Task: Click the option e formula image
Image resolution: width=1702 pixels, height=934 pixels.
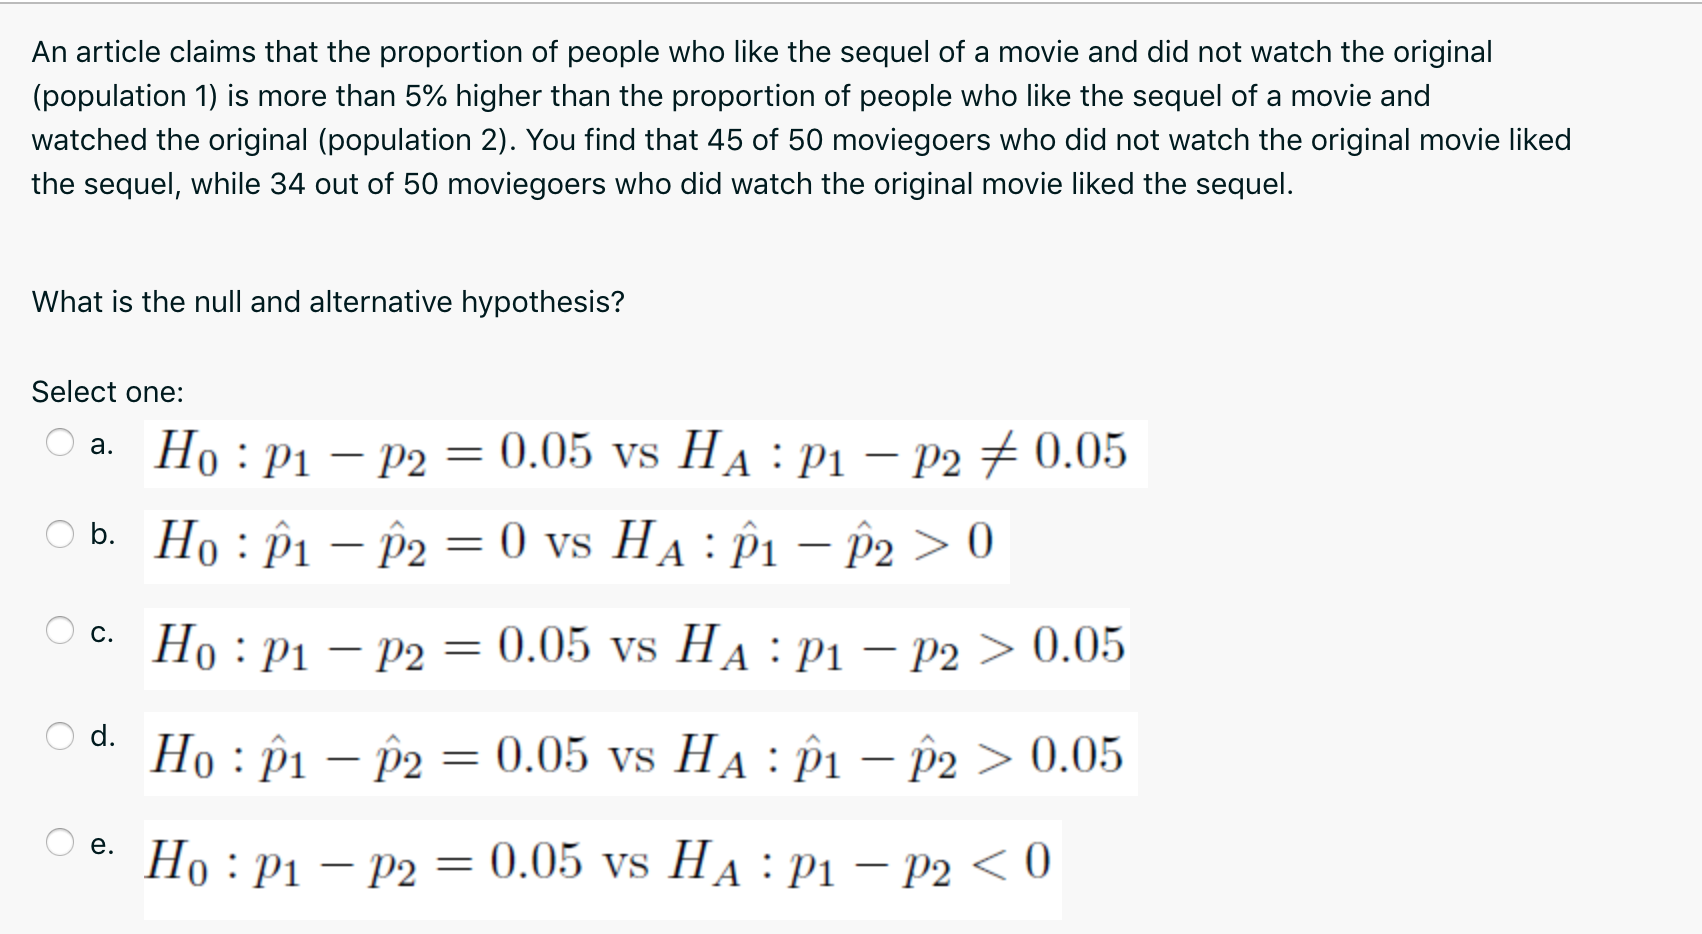Action: pos(600,865)
